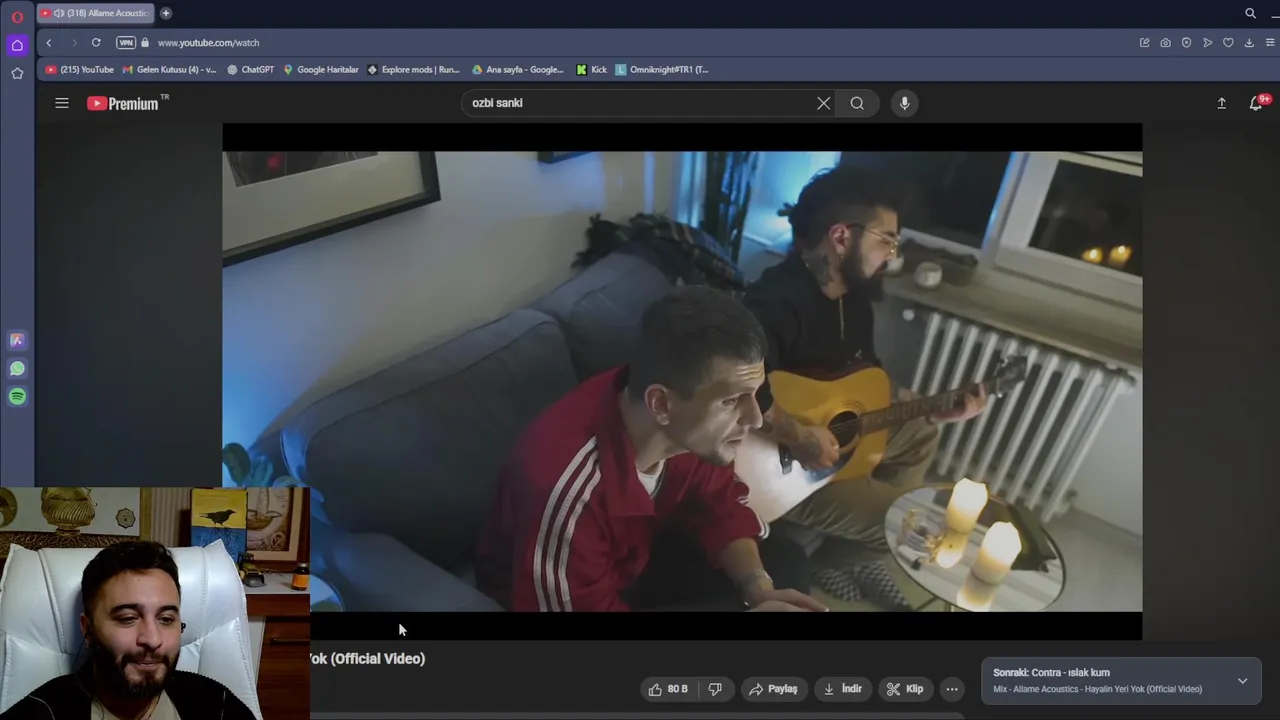Clear the search text with X
1280x720 pixels.
(823, 103)
